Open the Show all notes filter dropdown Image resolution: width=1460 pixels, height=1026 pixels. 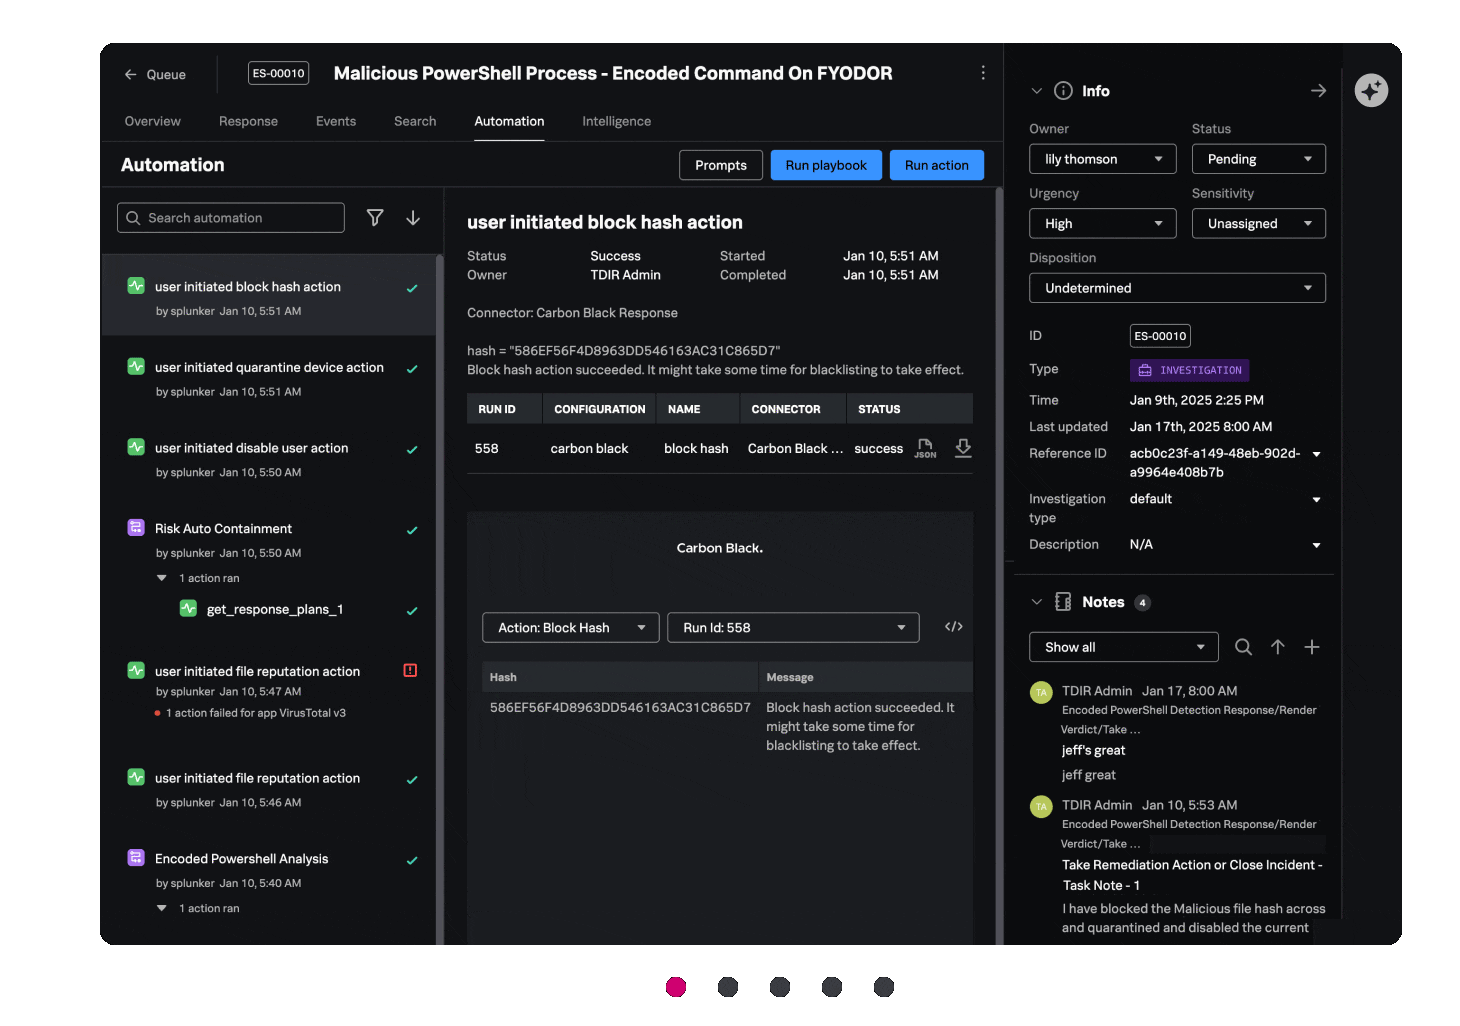[1123, 647]
